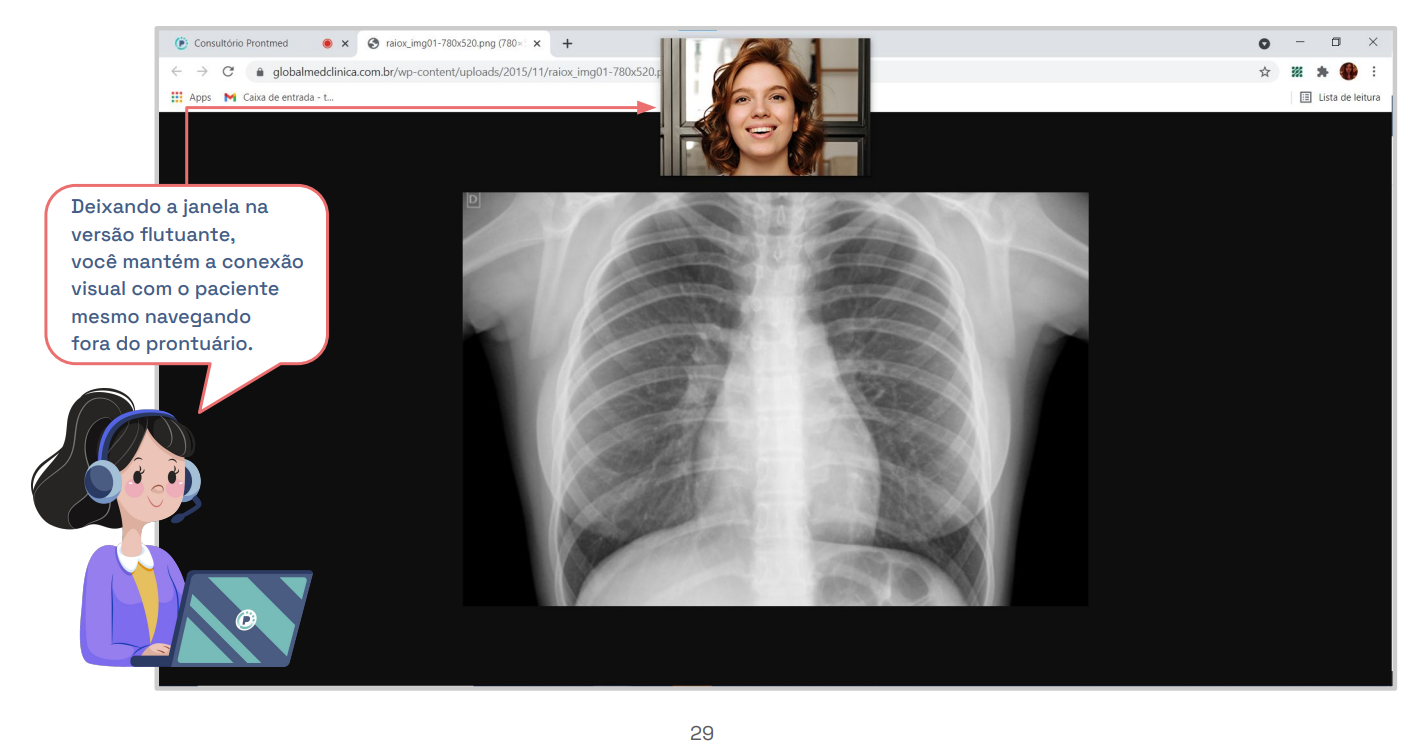Click the browser back arrow
The height and width of the screenshot is (756, 1418).
tap(177, 72)
